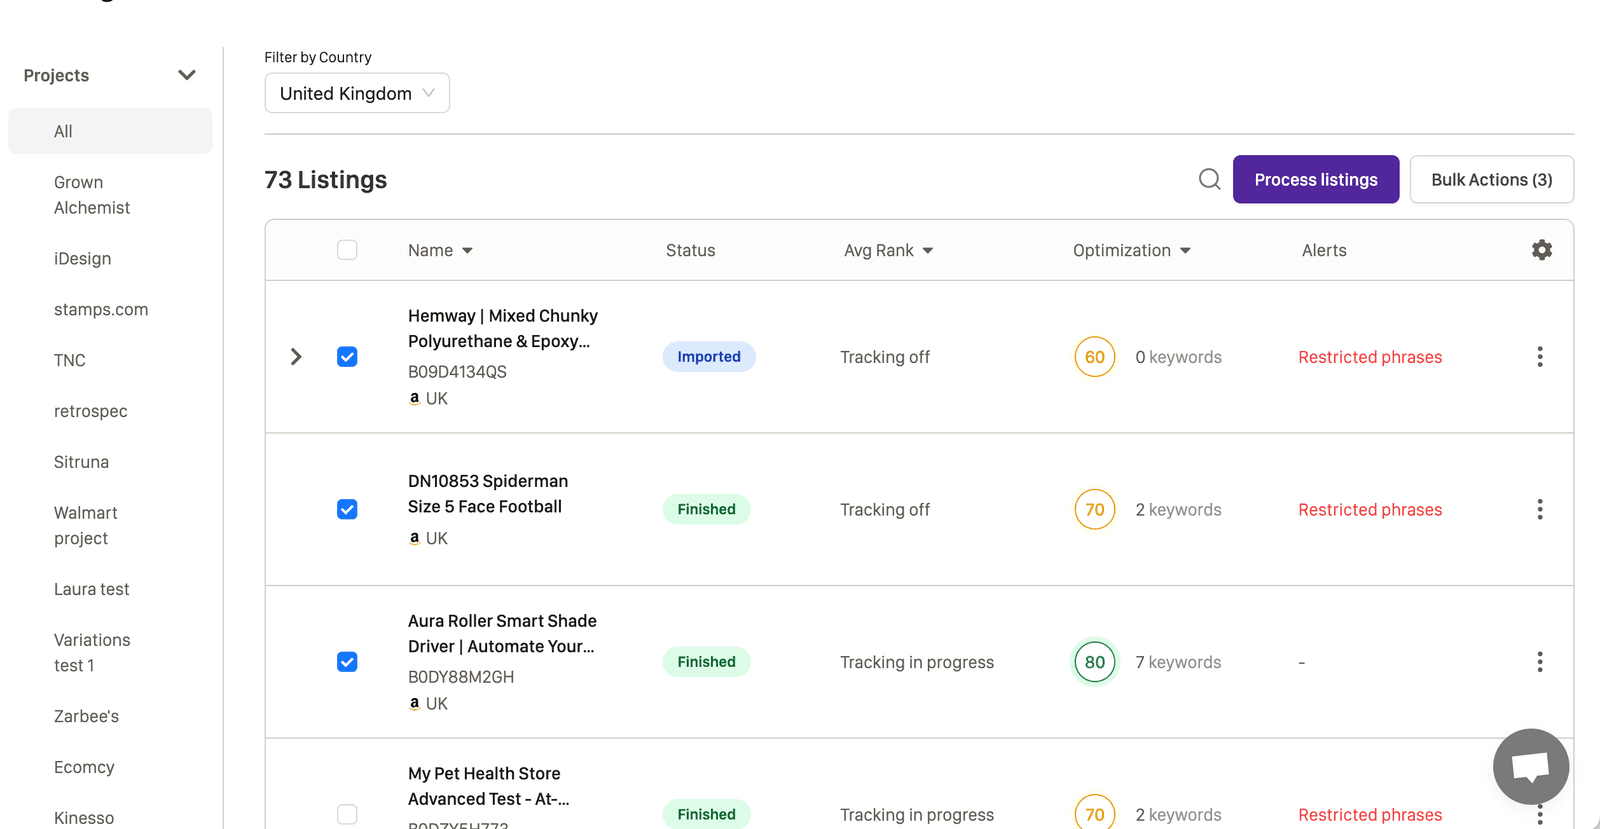The height and width of the screenshot is (829, 1600).
Task: Open the iDesign project
Action: [82, 258]
